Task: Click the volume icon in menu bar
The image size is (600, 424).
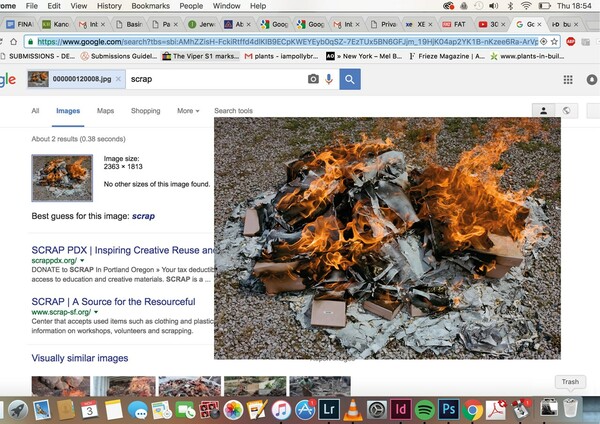Action: (494, 6)
